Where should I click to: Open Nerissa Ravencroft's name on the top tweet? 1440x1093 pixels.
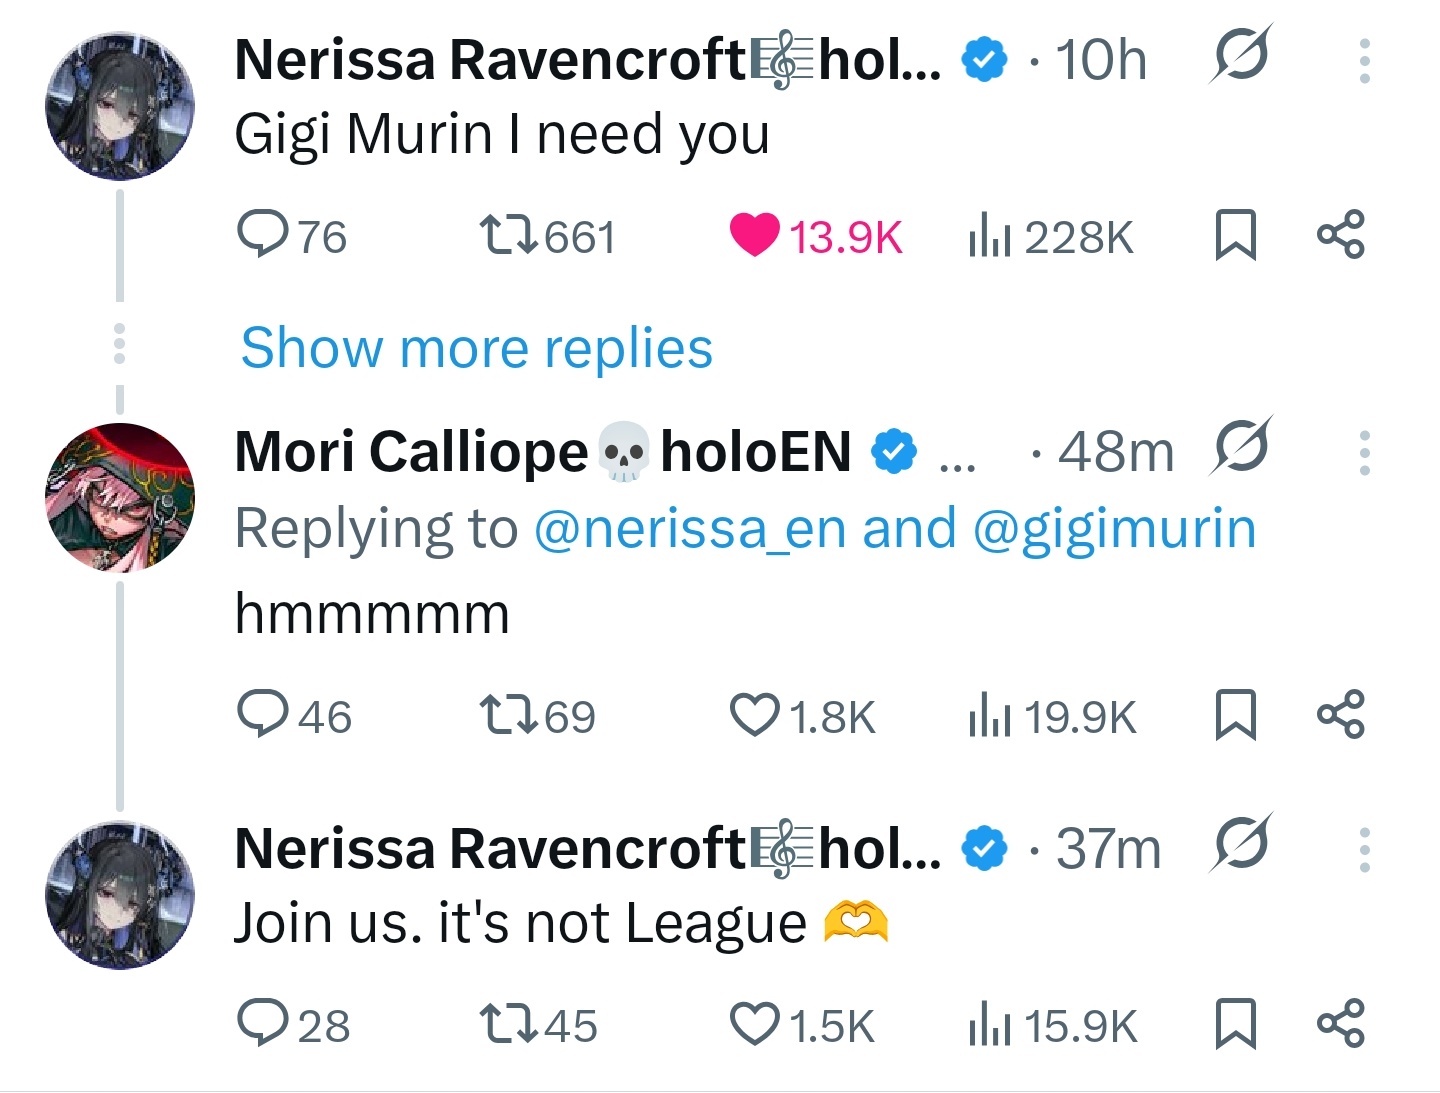pos(490,60)
